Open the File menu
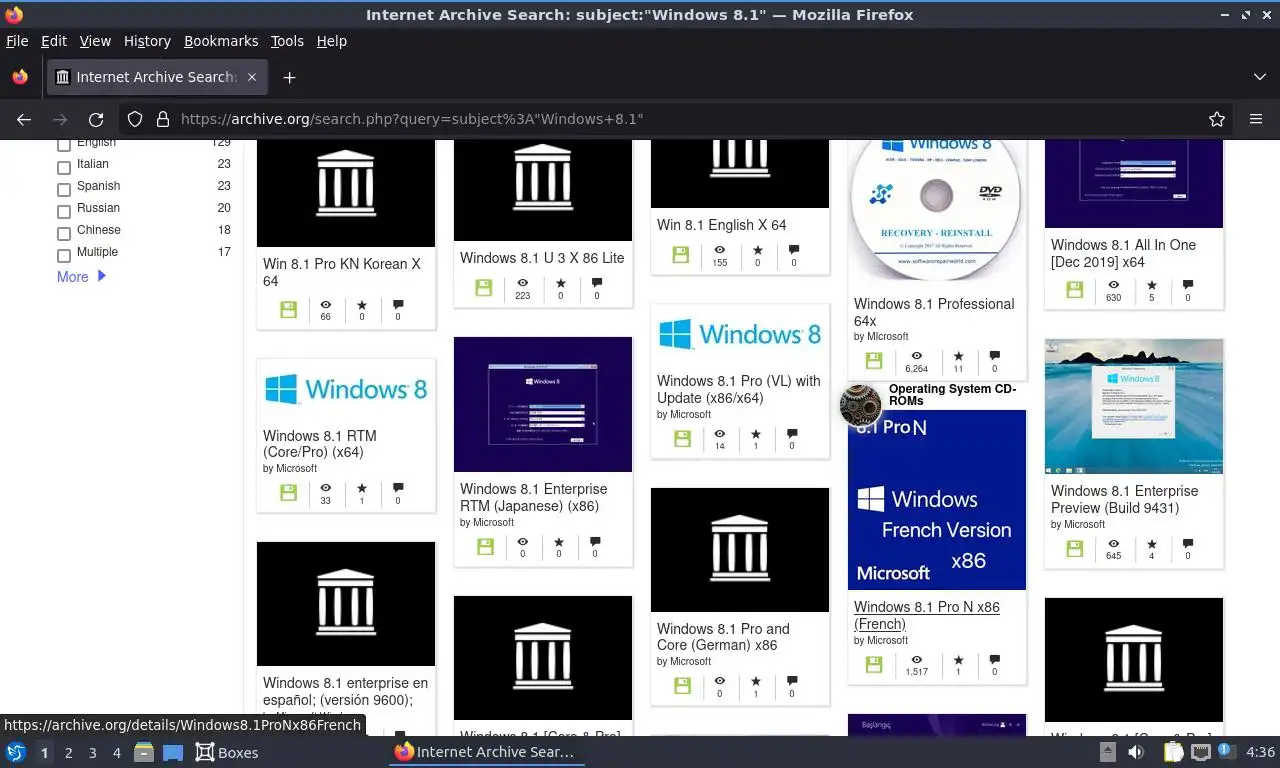Viewport: 1280px width, 768px height. click(x=17, y=41)
